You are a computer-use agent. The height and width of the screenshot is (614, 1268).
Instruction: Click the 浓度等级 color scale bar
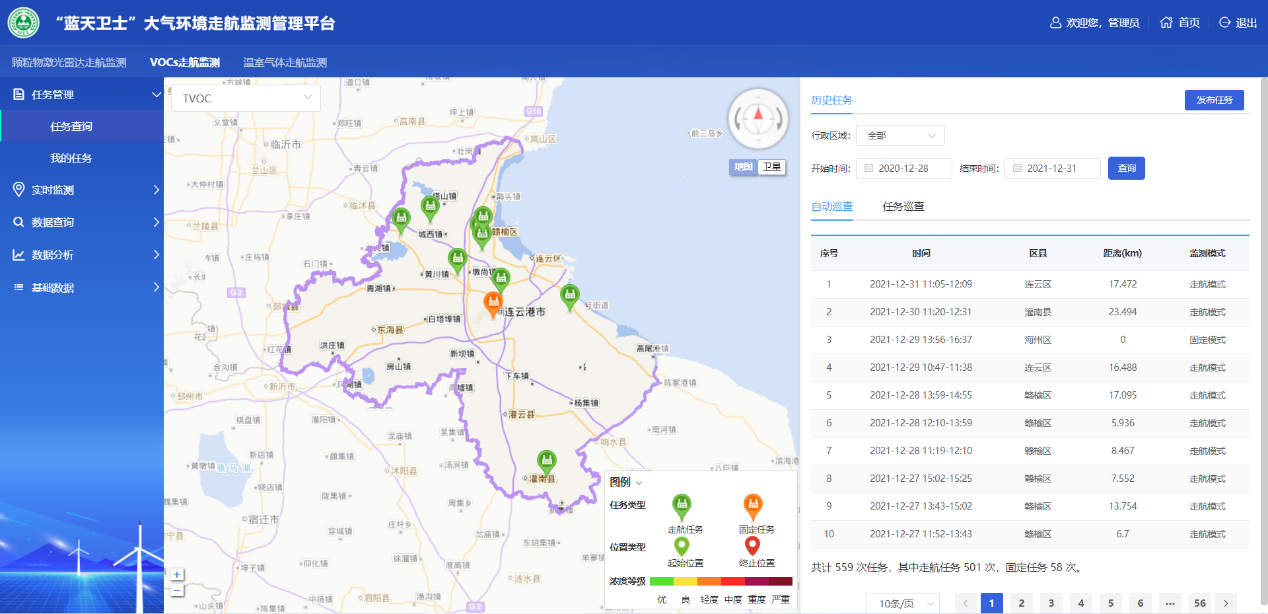pyautogui.click(x=720, y=581)
